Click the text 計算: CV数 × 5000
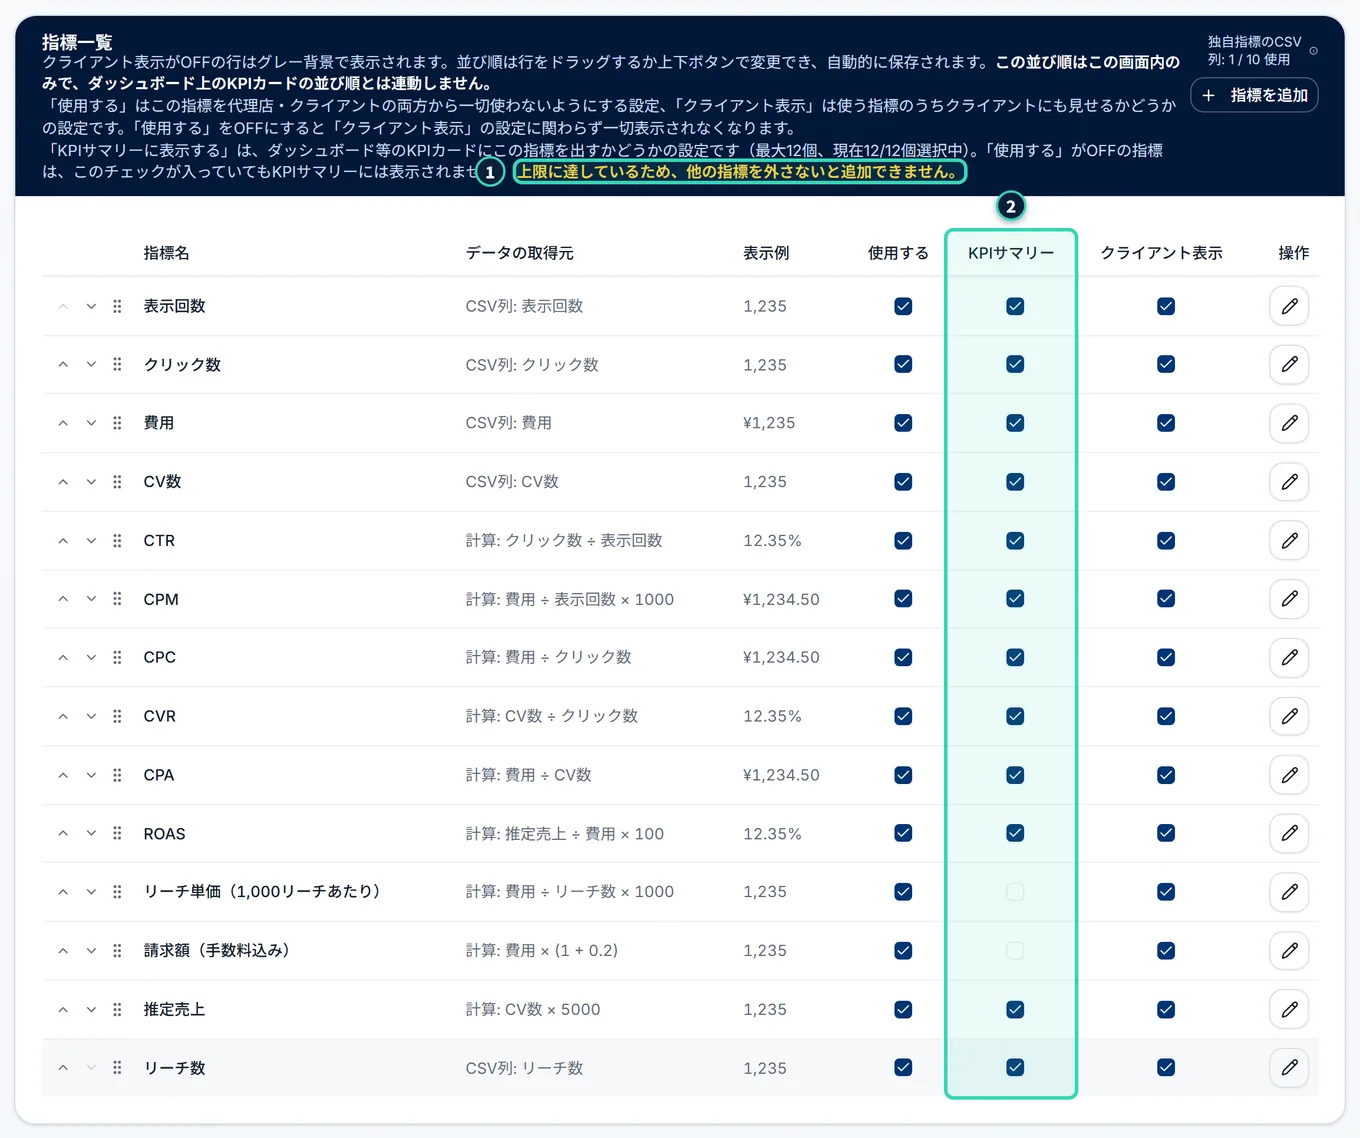 (533, 1009)
